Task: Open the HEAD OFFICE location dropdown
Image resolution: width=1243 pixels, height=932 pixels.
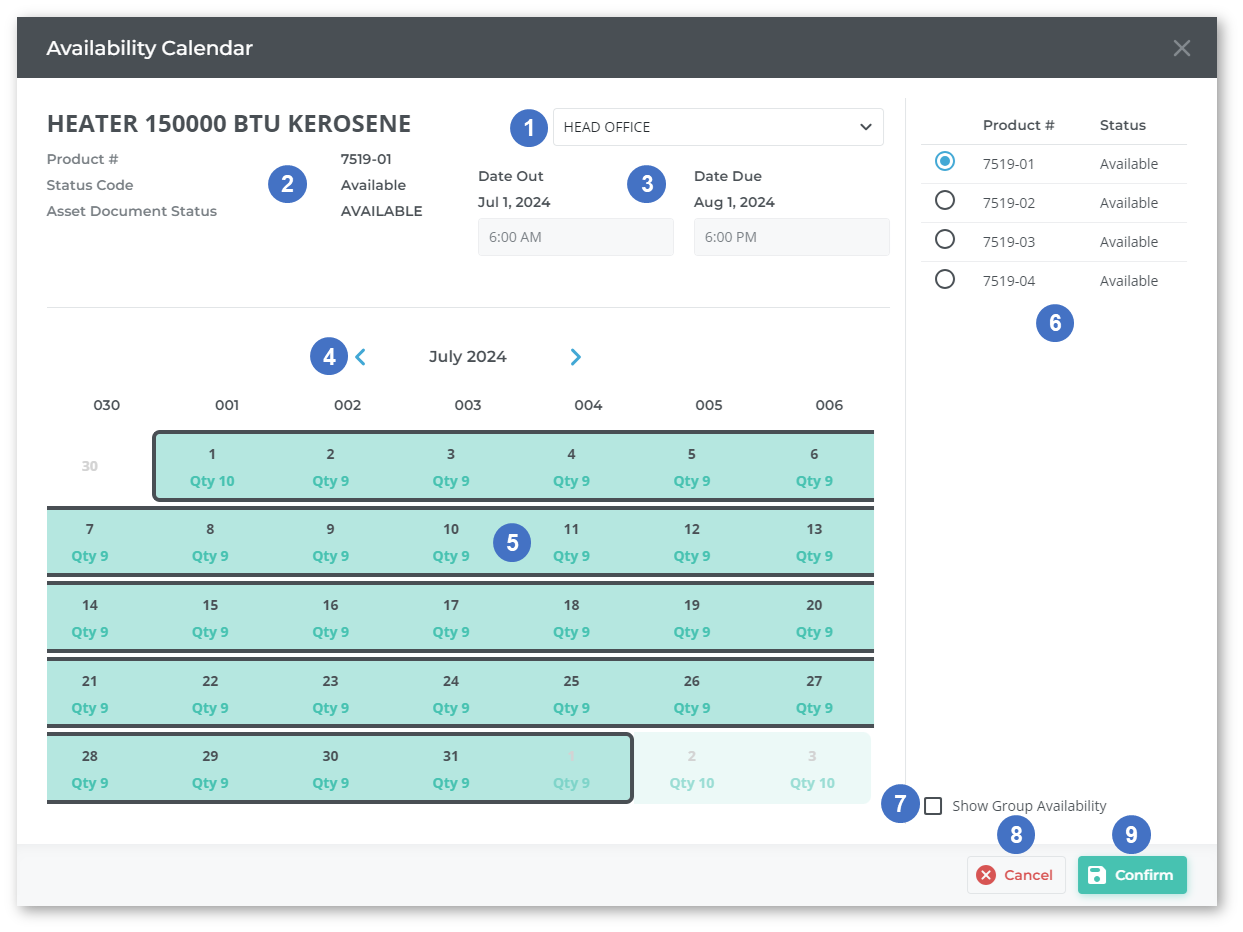Action: 718,127
